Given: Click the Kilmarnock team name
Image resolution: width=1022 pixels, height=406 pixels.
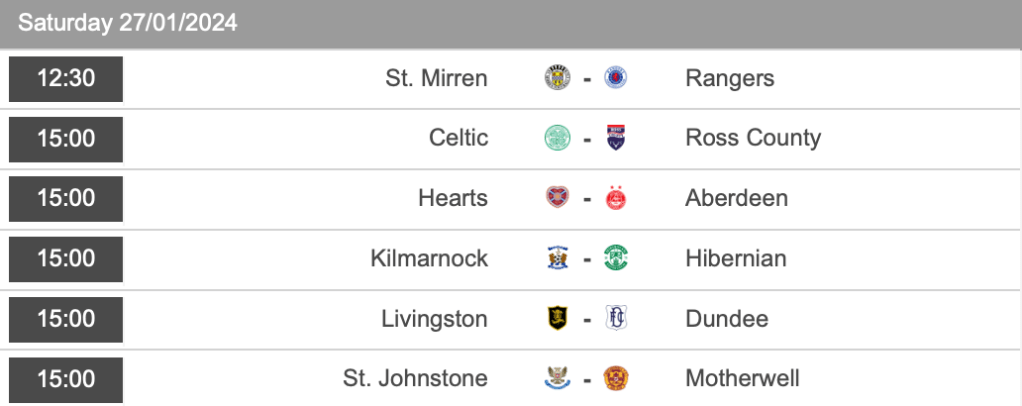Looking at the screenshot, I should click(x=429, y=258).
